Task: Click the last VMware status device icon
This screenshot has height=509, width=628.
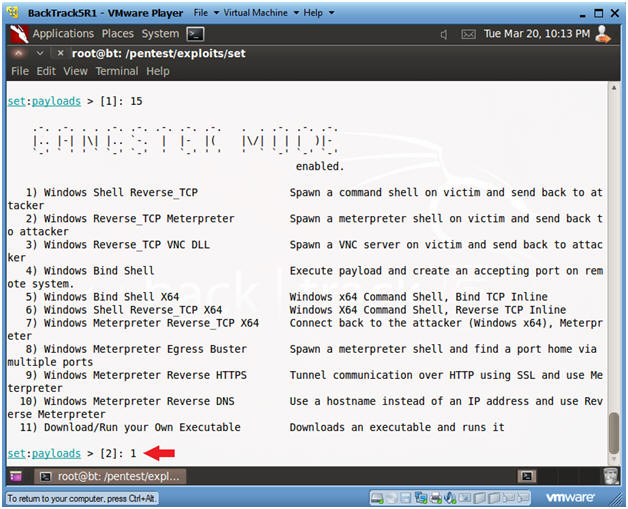Action: [522, 498]
